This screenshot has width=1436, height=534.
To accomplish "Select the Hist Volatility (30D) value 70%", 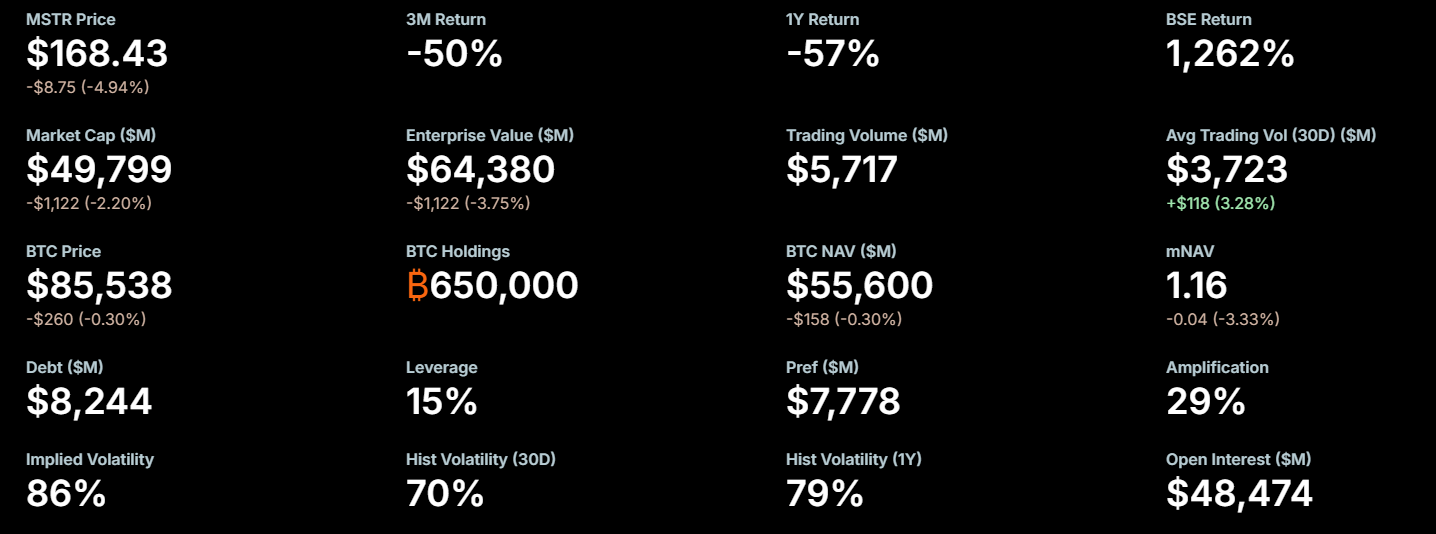I will coord(445,493).
